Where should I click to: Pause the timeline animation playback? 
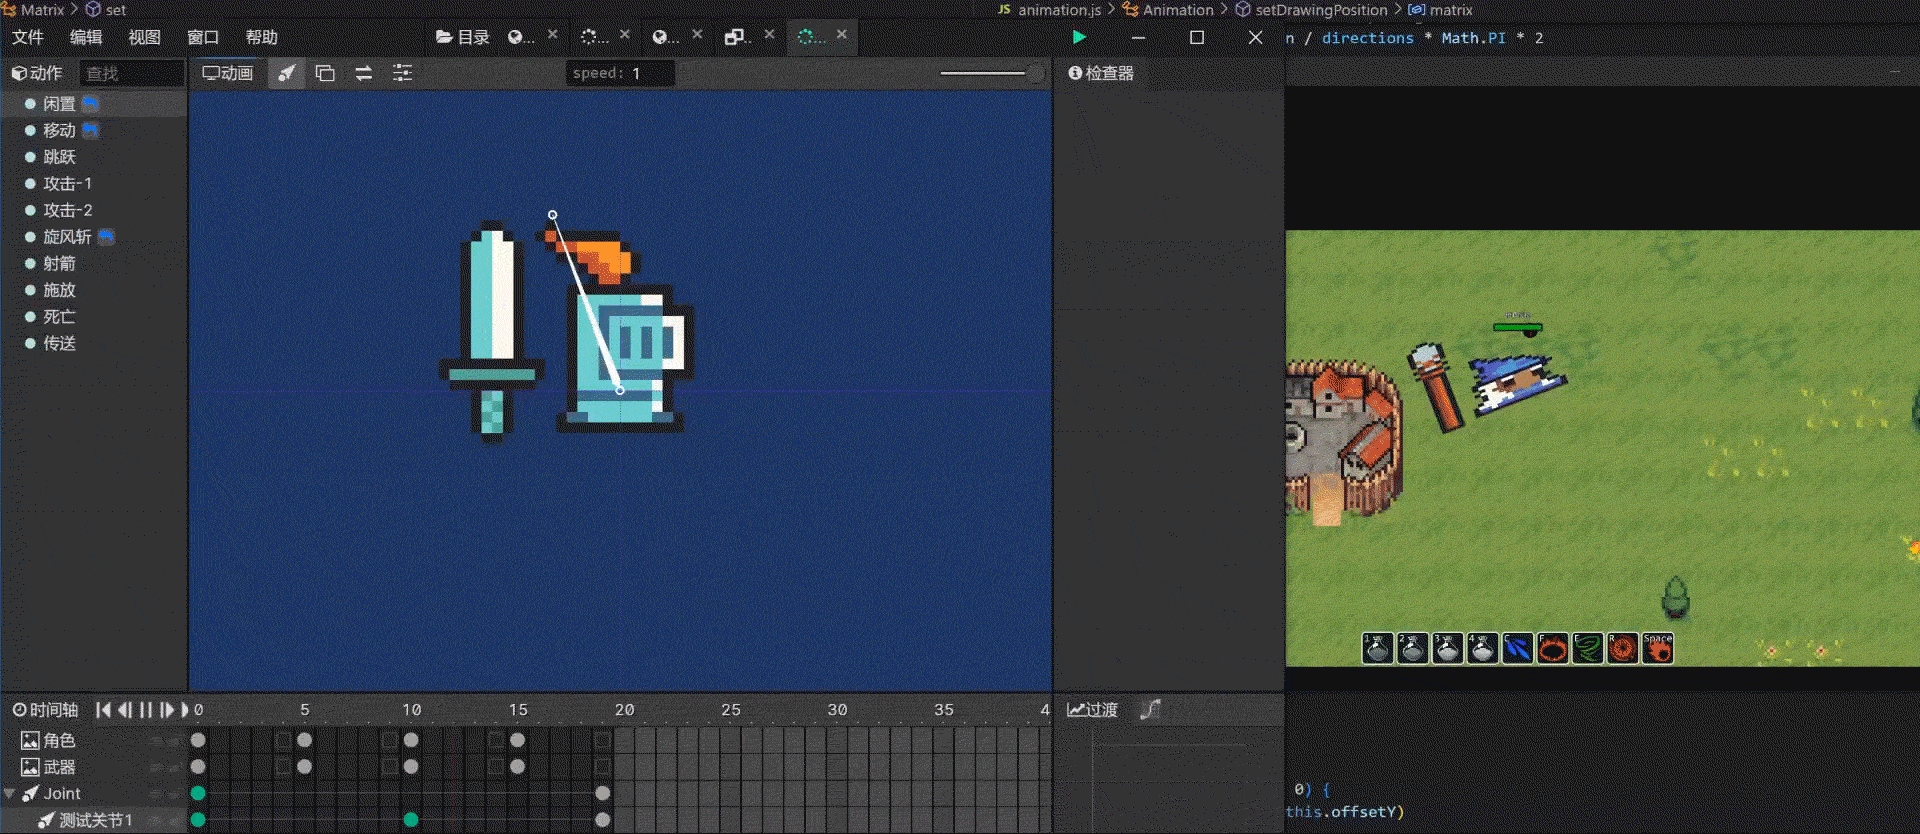(x=146, y=709)
